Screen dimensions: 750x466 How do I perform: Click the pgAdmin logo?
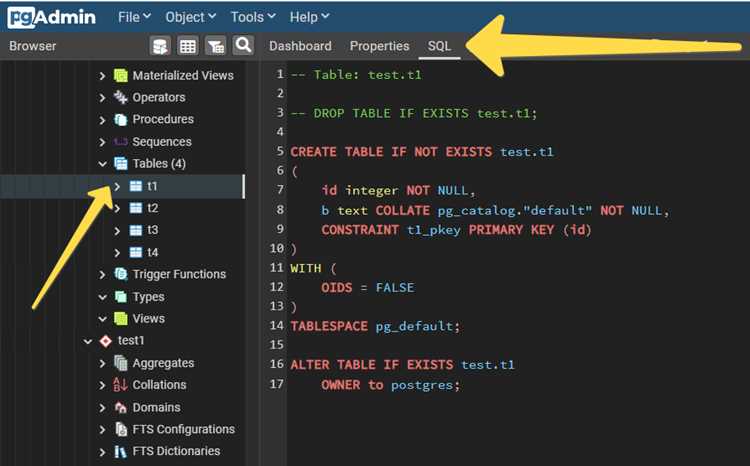coord(51,18)
